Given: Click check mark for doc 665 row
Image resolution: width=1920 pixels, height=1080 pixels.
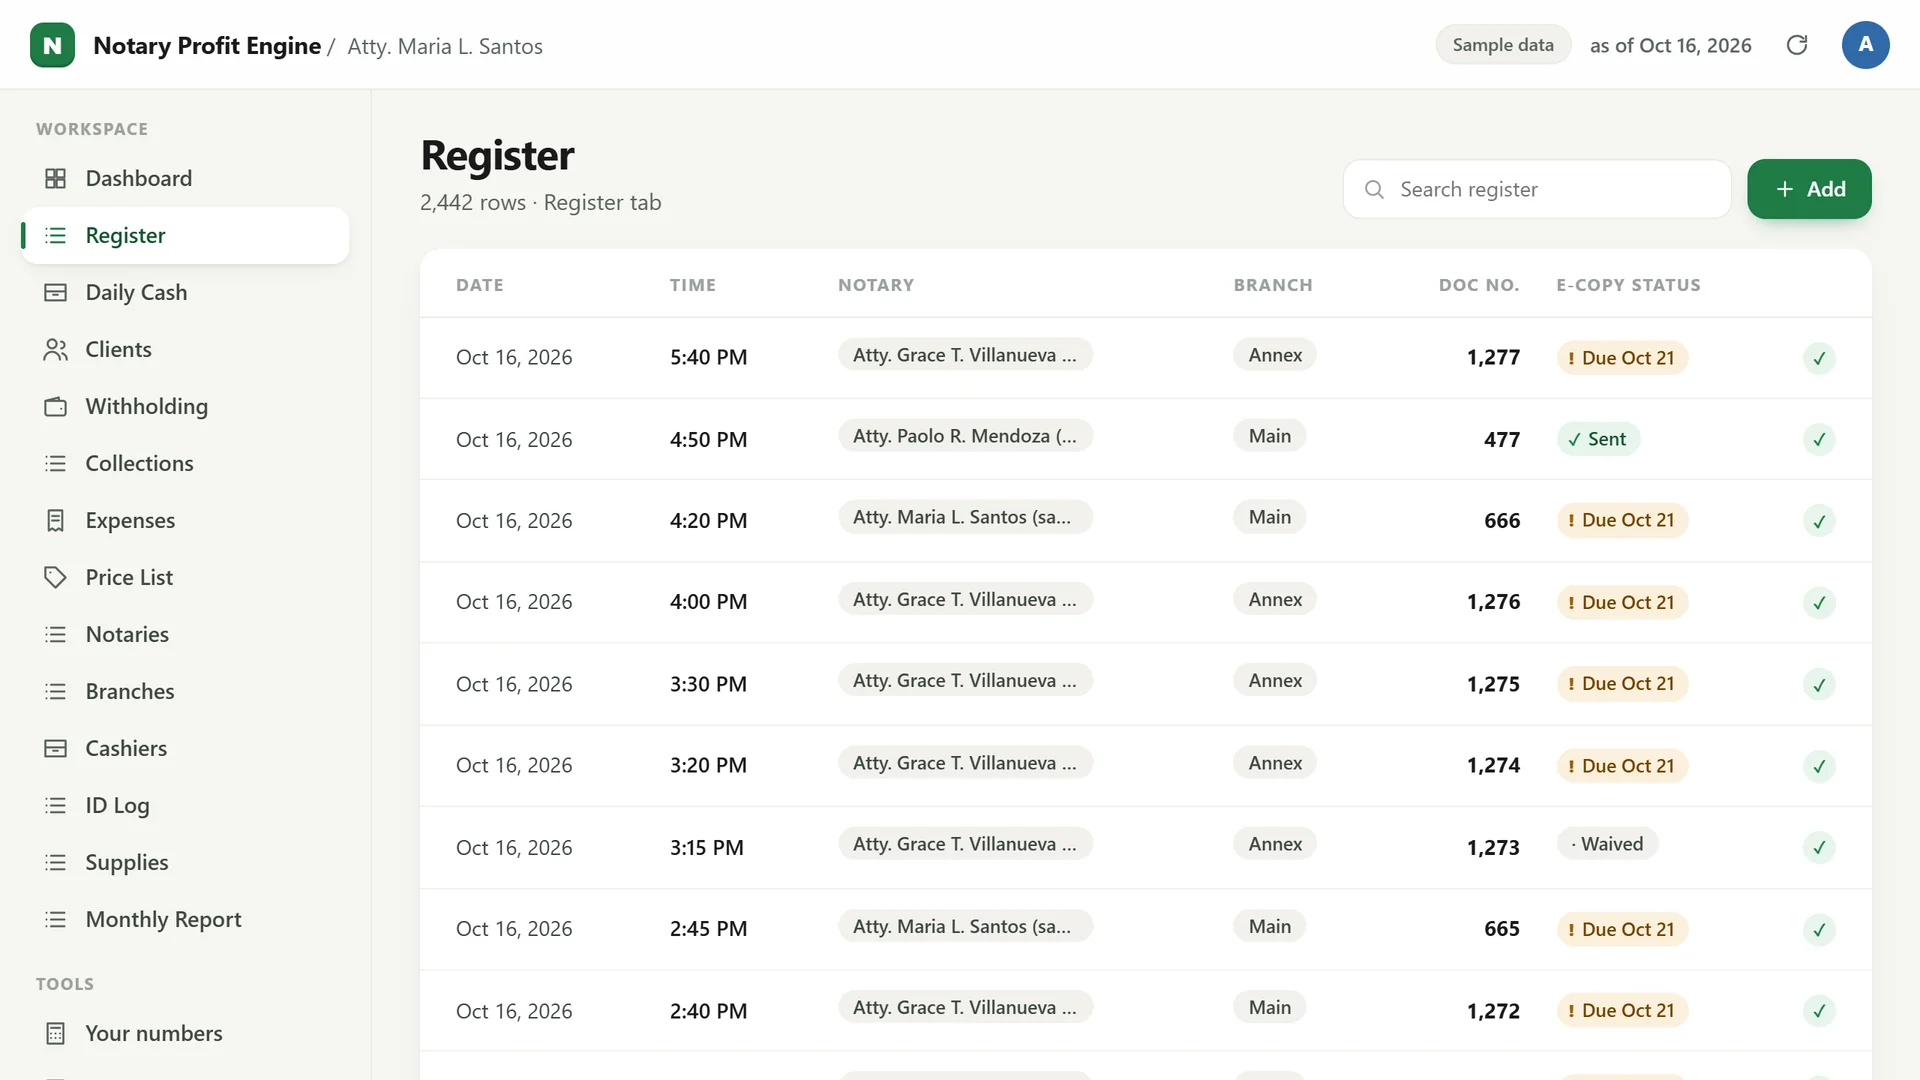Looking at the screenshot, I should 1819,930.
